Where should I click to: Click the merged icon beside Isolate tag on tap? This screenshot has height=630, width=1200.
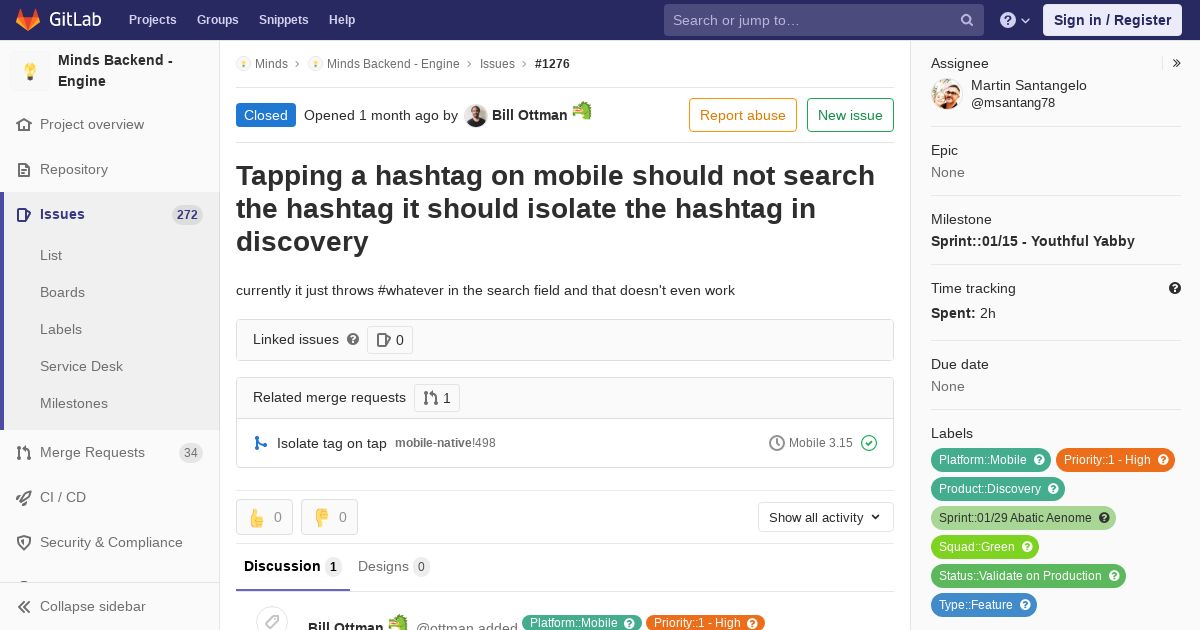[x=261, y=443]
